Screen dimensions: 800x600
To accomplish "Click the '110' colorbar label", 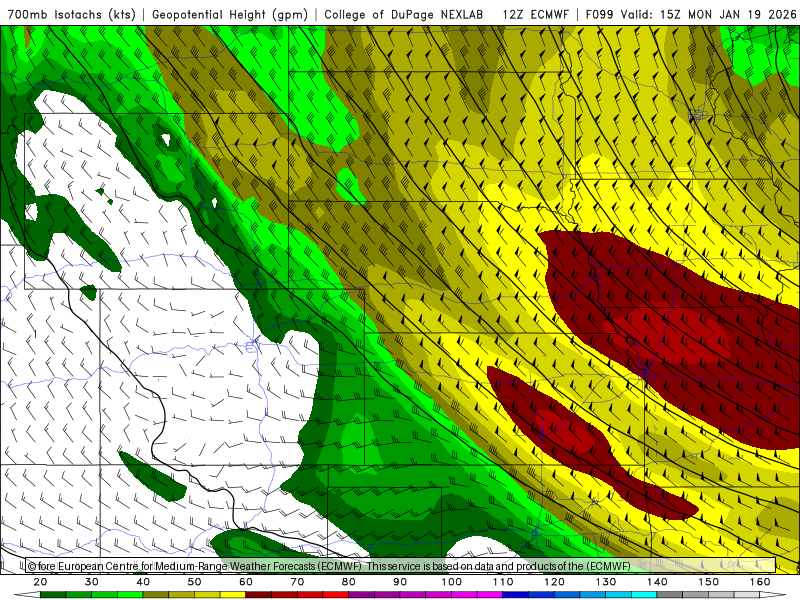I will pyautogui.click(x=503, y=582).
